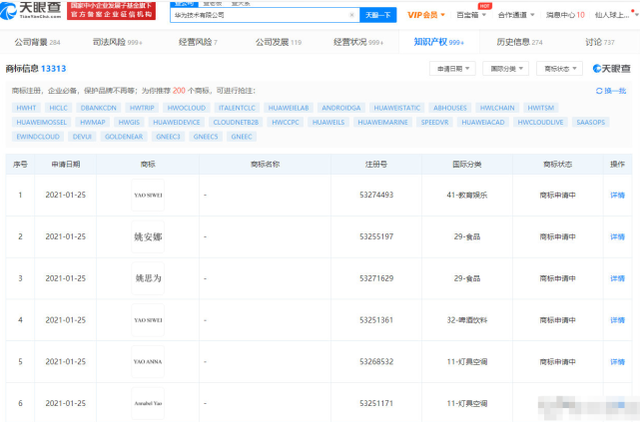Image resolution: width=640 pixels, height=422 pixels.
Task: Click the 32-啤酒饮料 classification cell
Action: tap(467, 320)
